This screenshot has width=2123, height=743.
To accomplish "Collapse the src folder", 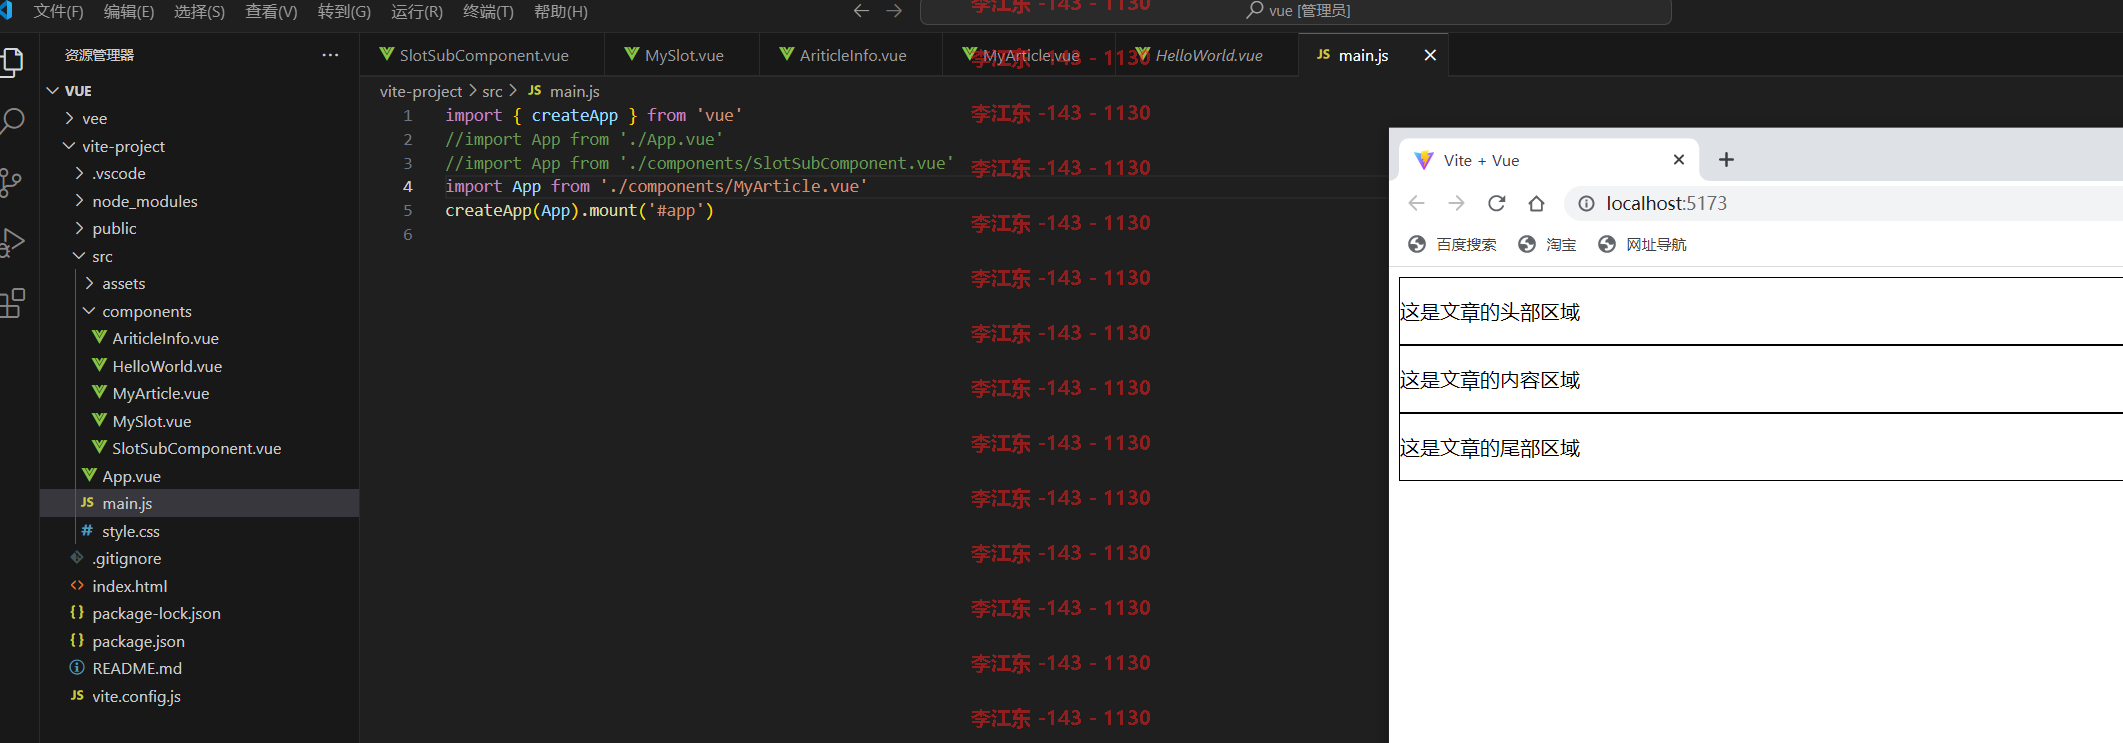I will (199, 256).
